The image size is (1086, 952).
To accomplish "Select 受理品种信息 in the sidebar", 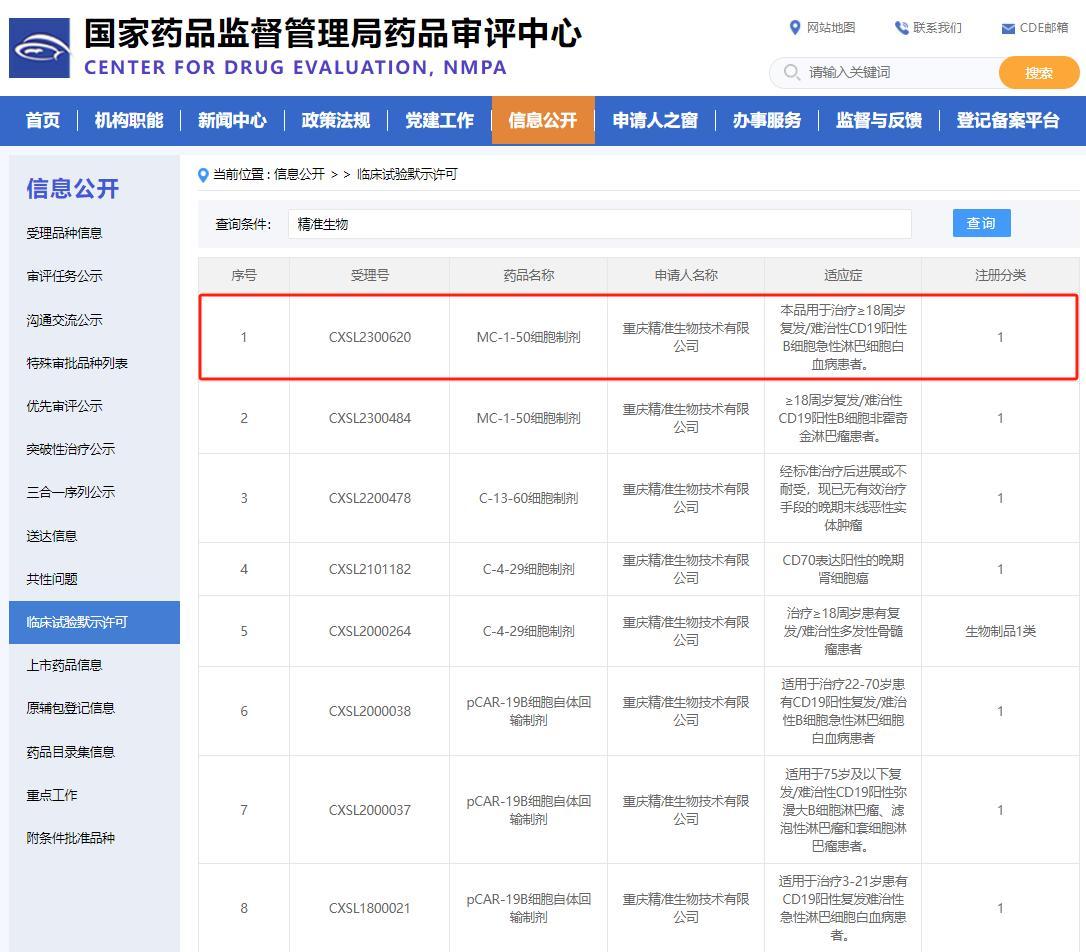I will point(64,233).
